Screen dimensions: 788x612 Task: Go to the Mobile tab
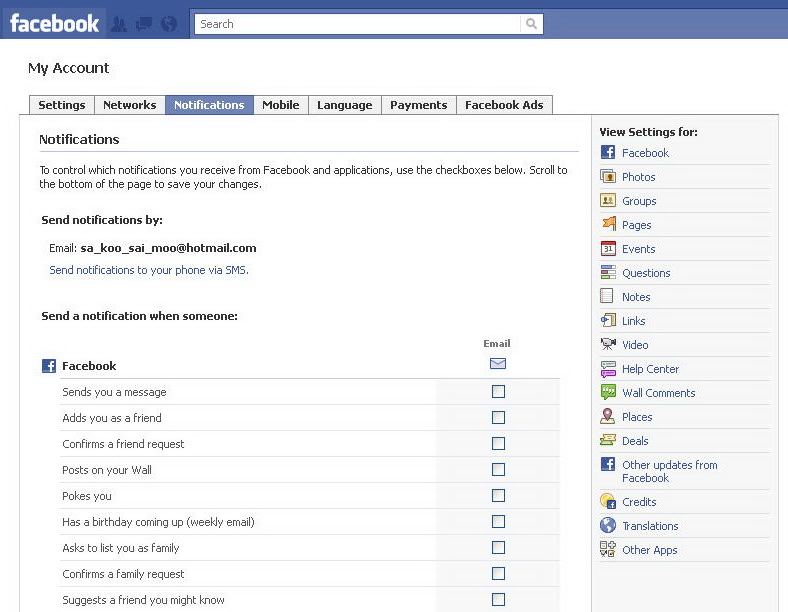point(281,105)
